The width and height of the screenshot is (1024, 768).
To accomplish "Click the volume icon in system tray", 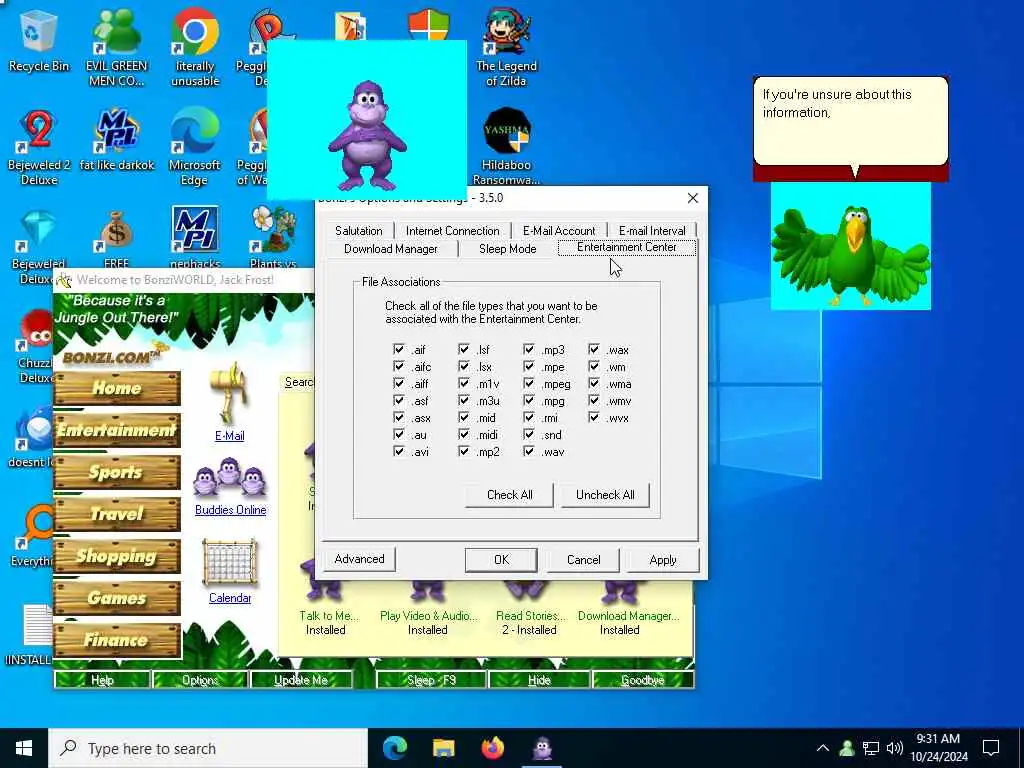I will (x=895, y=748).
